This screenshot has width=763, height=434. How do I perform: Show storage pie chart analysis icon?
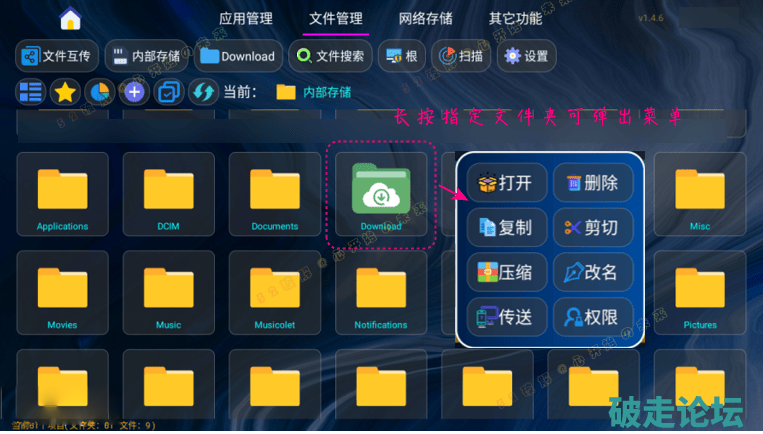click(100, 92)
